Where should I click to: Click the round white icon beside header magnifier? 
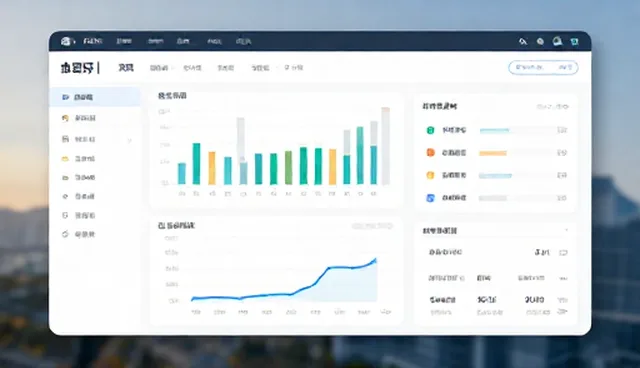pos(540,41)
